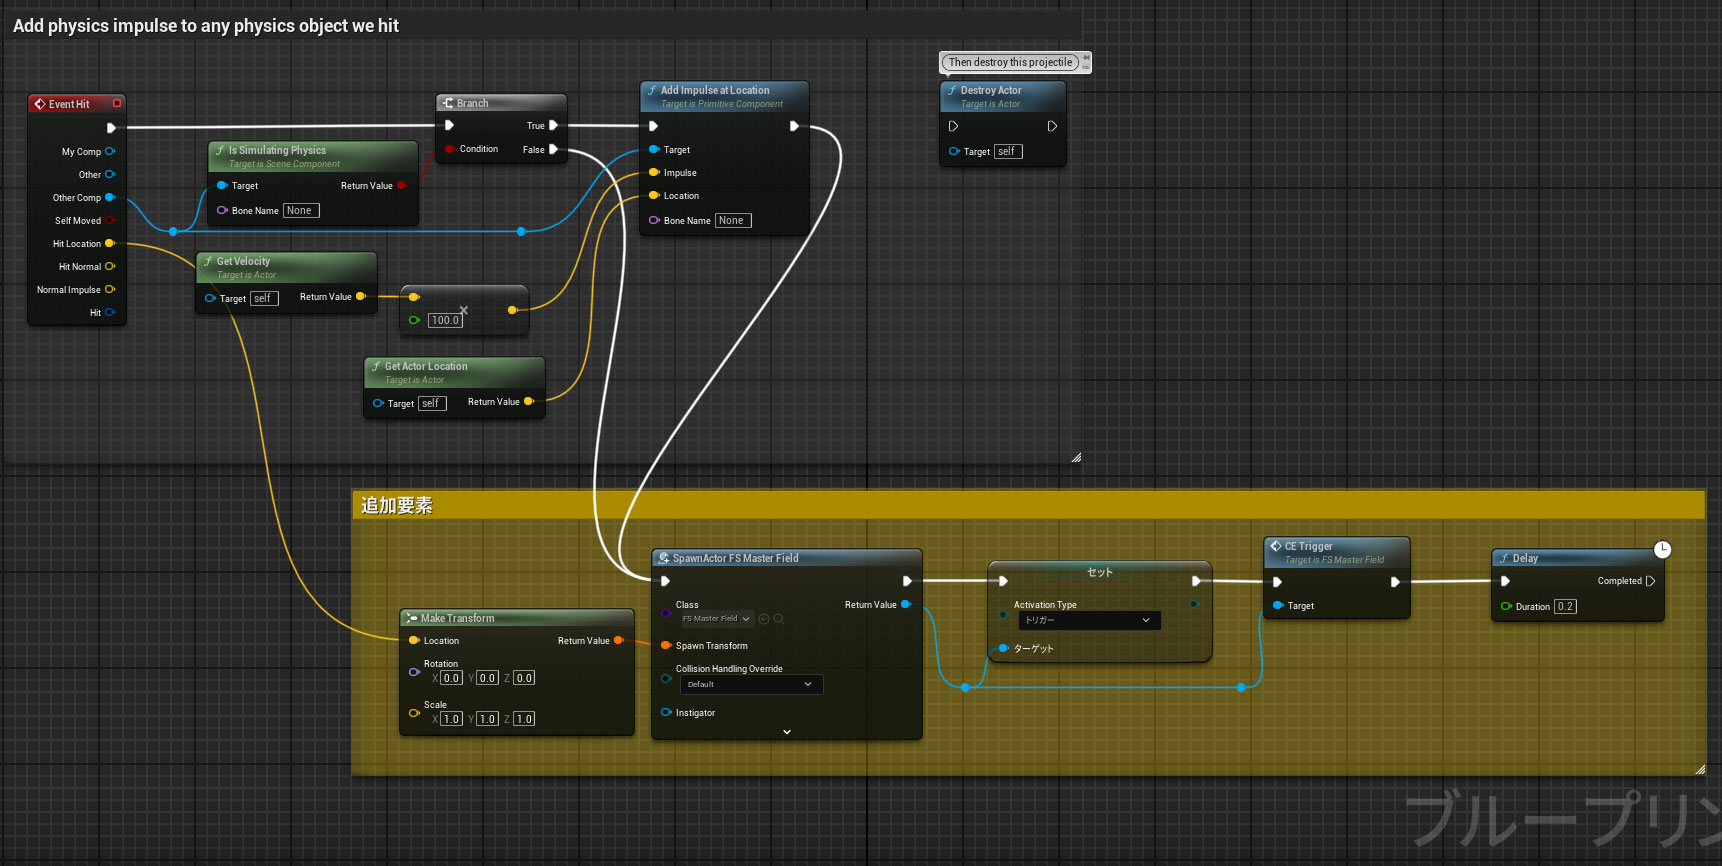Click the Location pin on Add Impulse at Location
This screenshot has height=866, width=1722.
tap(654, 195)
